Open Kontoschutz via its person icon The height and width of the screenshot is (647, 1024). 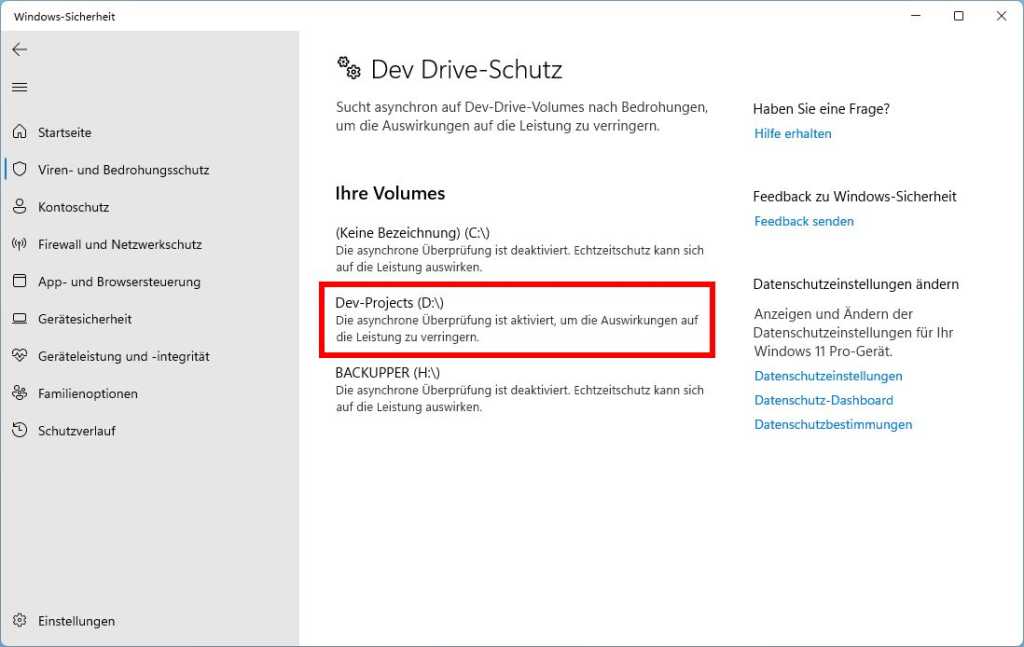pos(20,207)
